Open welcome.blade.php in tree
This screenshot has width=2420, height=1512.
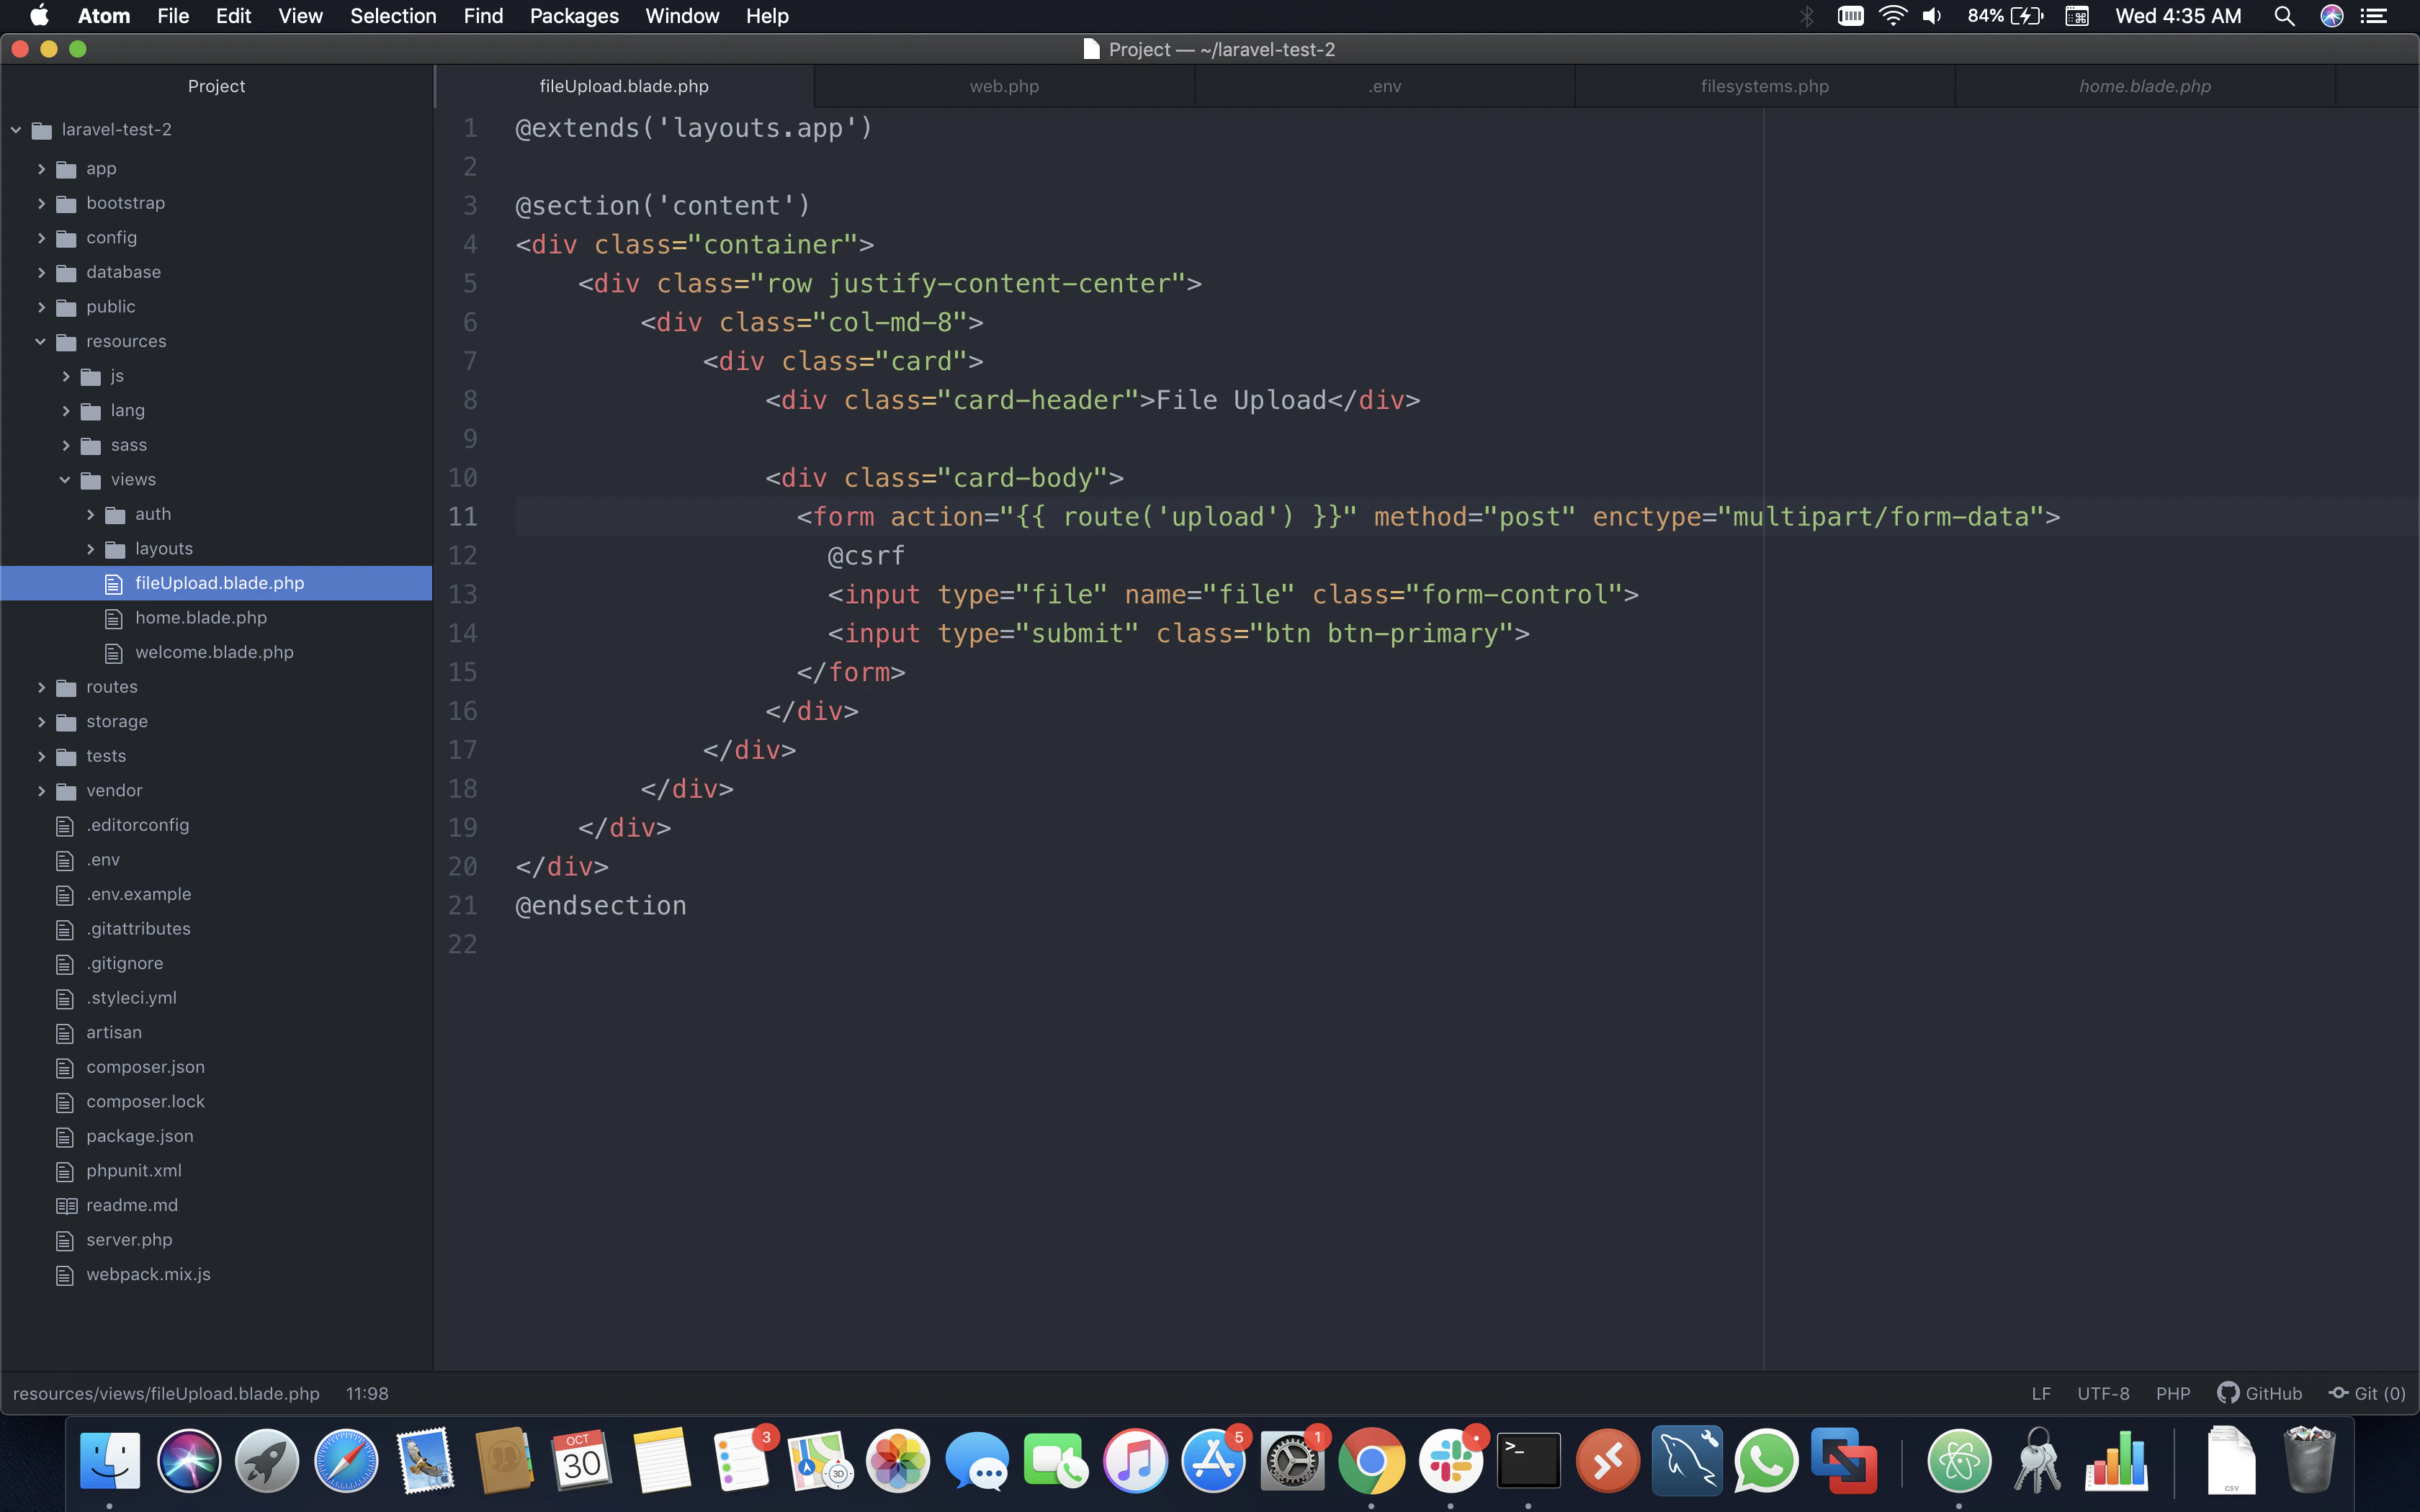[214, 652]
